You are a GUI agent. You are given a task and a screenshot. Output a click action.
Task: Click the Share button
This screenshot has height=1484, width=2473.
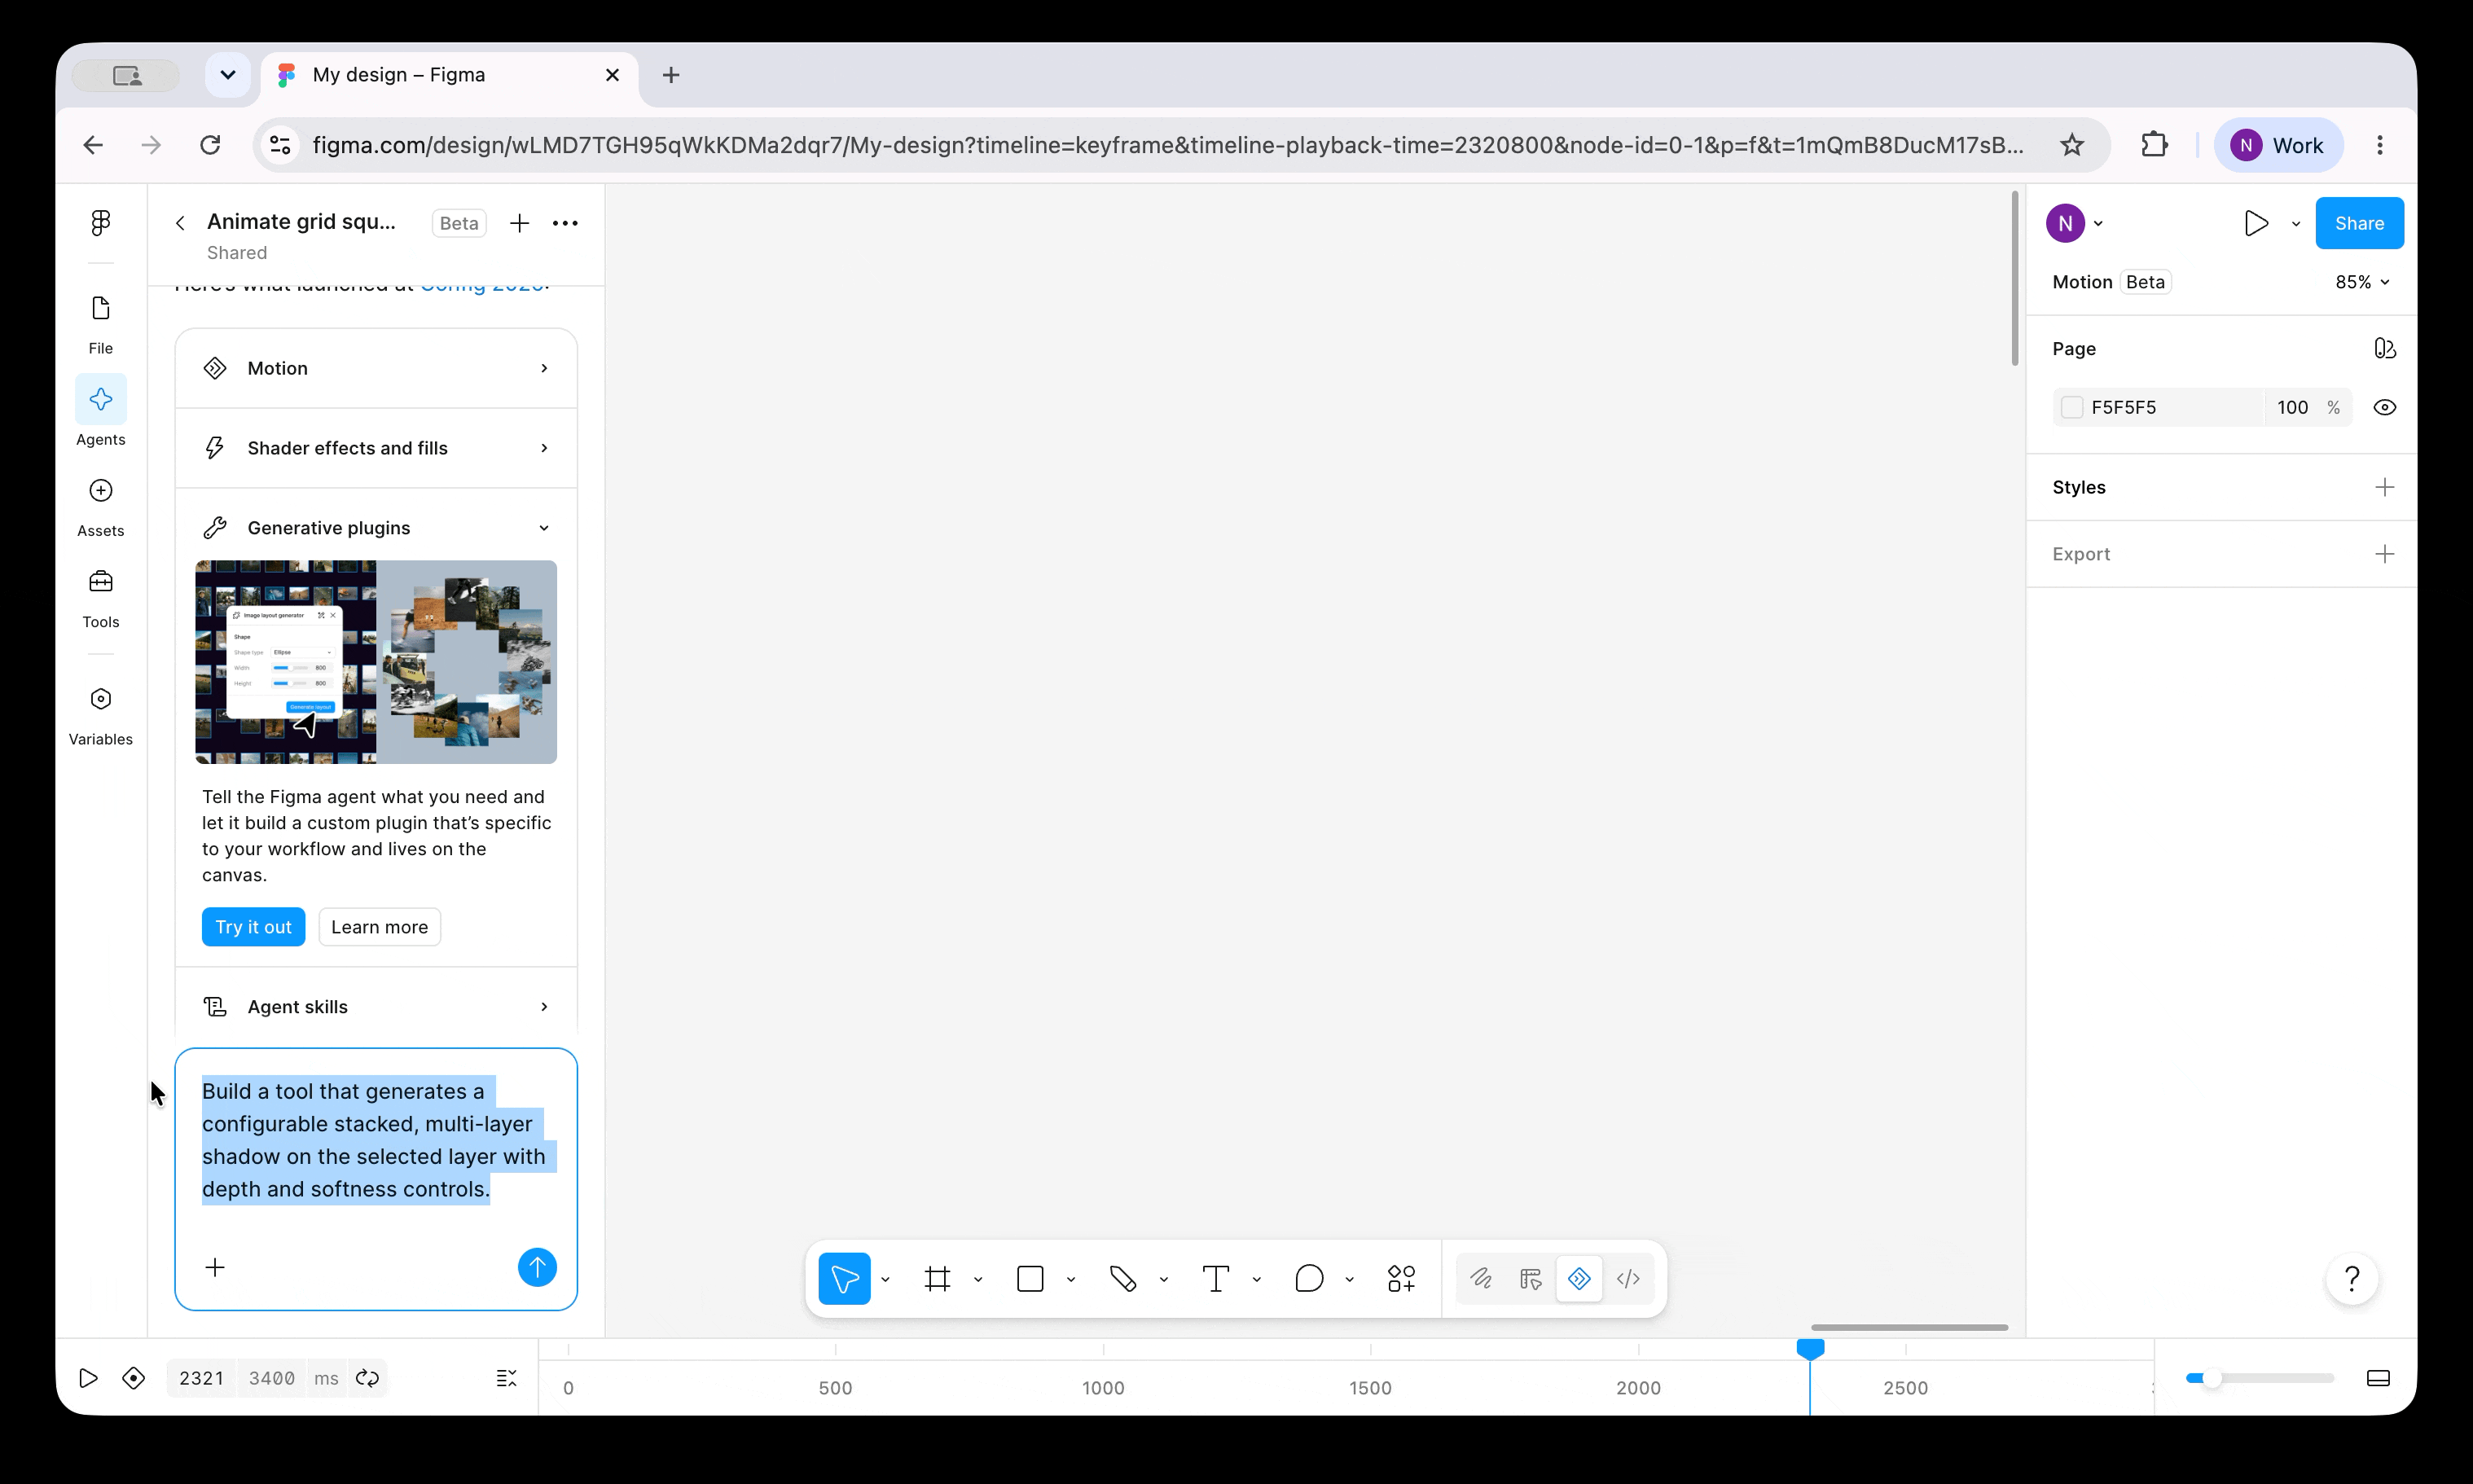[x=2359, y=223]
